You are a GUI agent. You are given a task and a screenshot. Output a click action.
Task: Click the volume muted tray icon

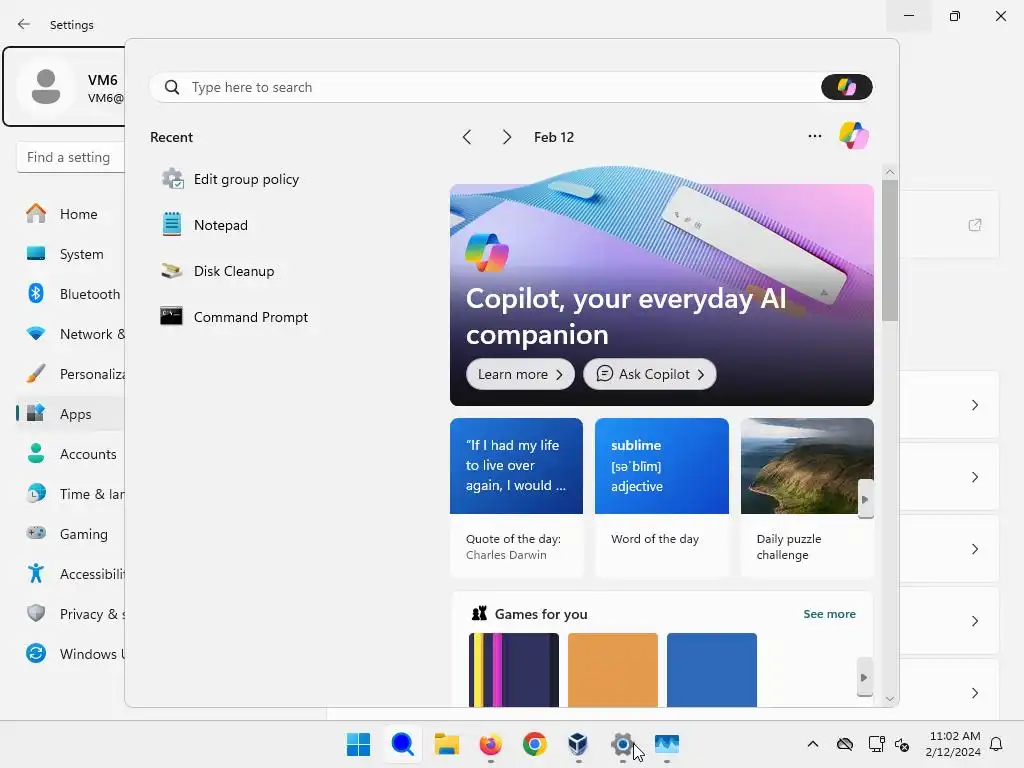point(902,744)
